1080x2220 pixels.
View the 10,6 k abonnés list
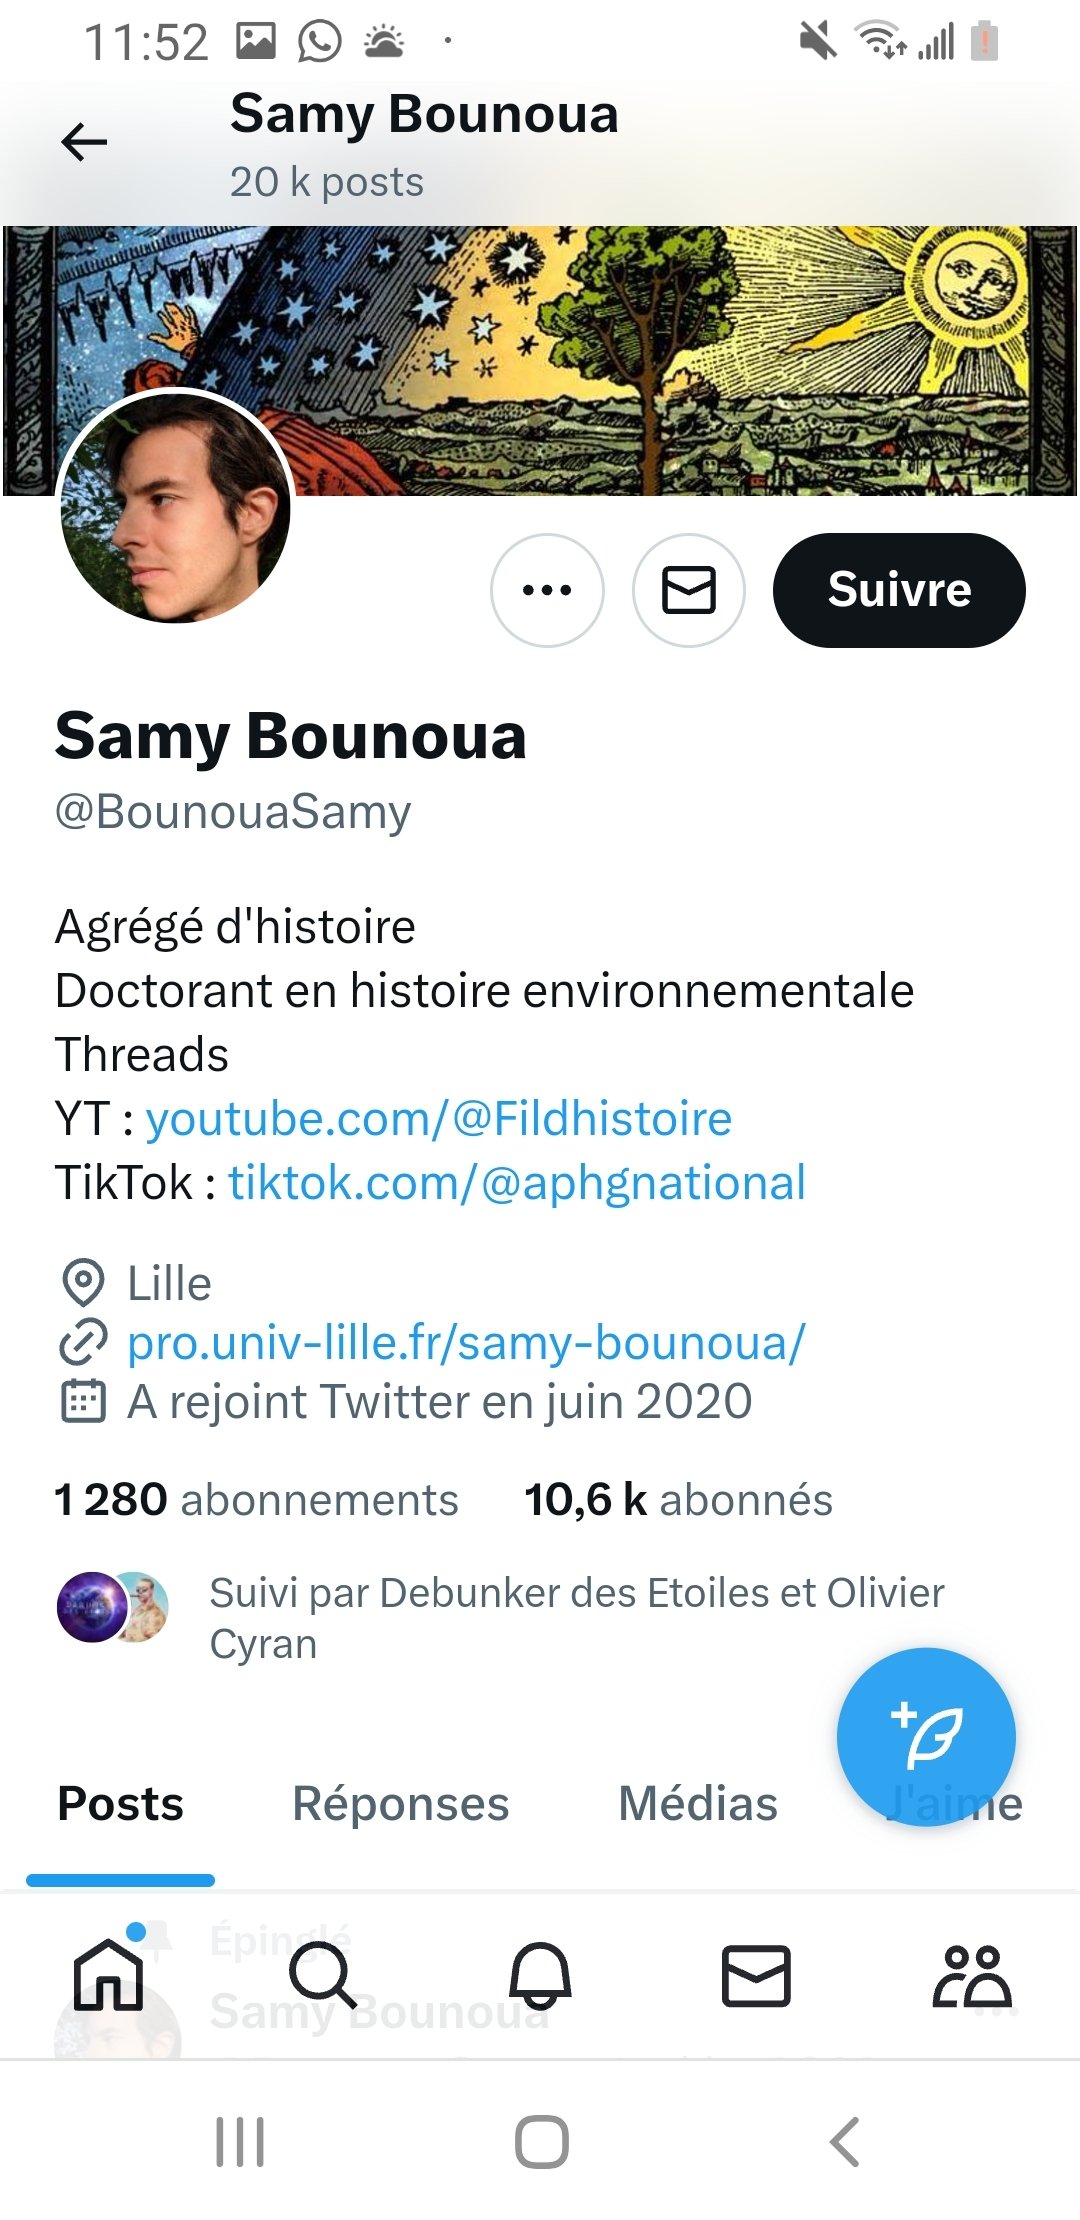(x=678, y=1500)
